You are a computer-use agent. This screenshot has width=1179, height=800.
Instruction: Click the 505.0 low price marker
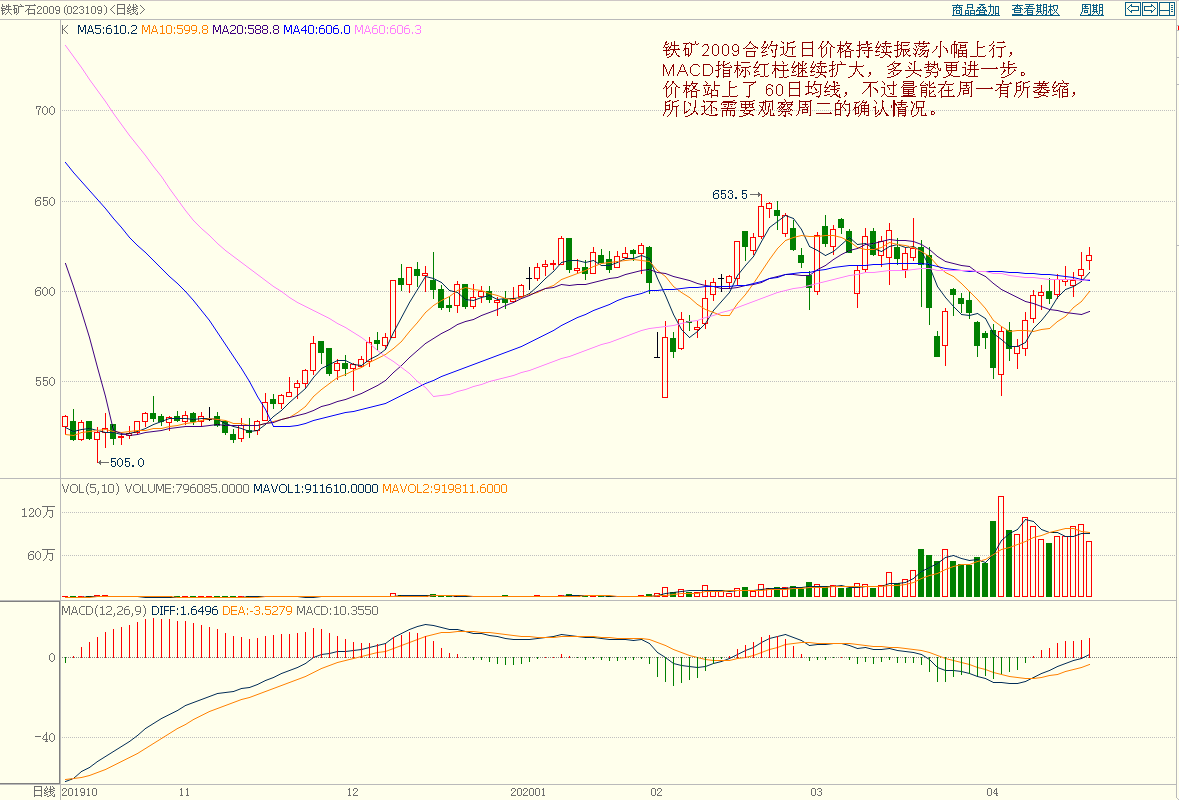pos(127,462)
